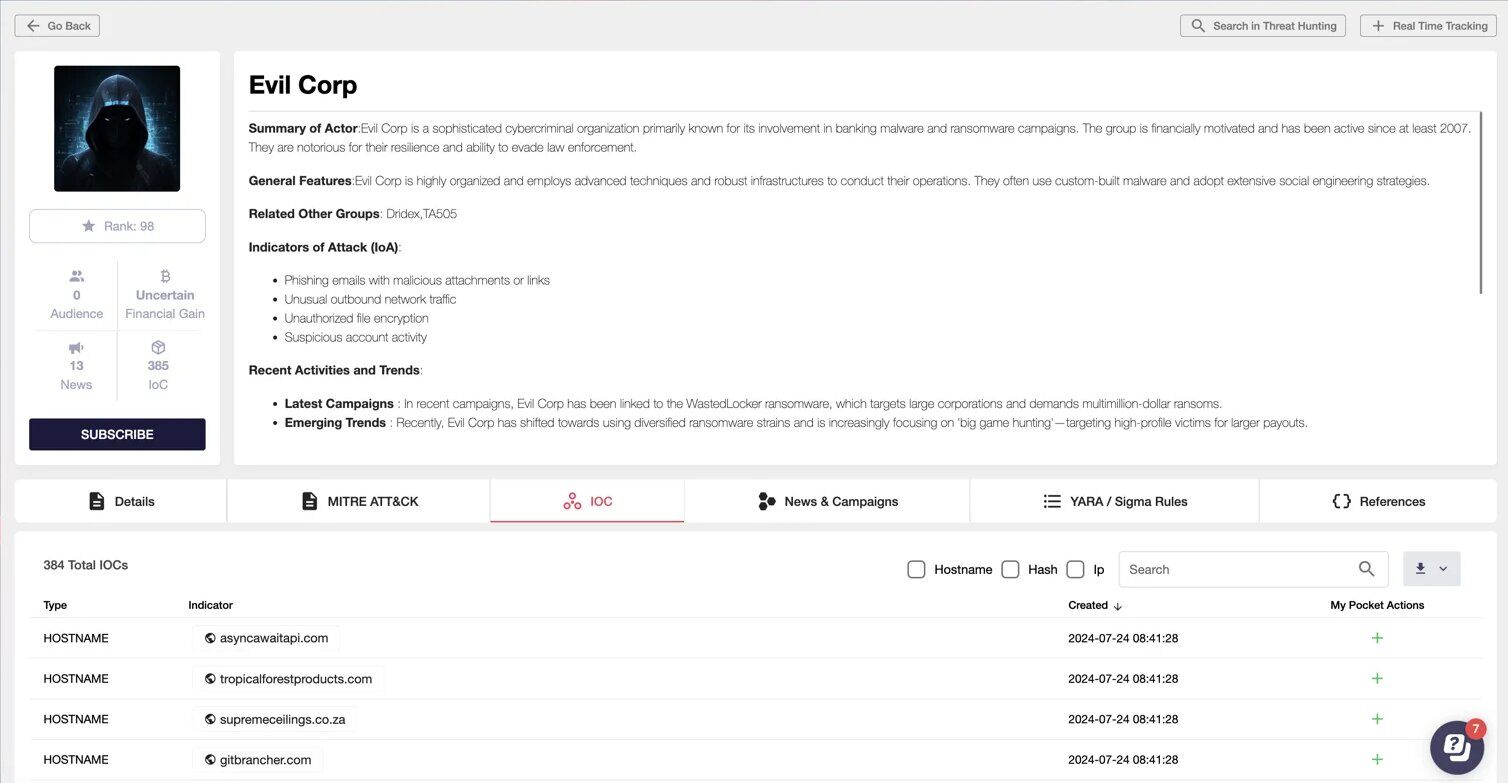This screenshot has height=783, width=1508.
Task: Click the green plus for asyncawaitapi.com
Action: [1376, 638]
